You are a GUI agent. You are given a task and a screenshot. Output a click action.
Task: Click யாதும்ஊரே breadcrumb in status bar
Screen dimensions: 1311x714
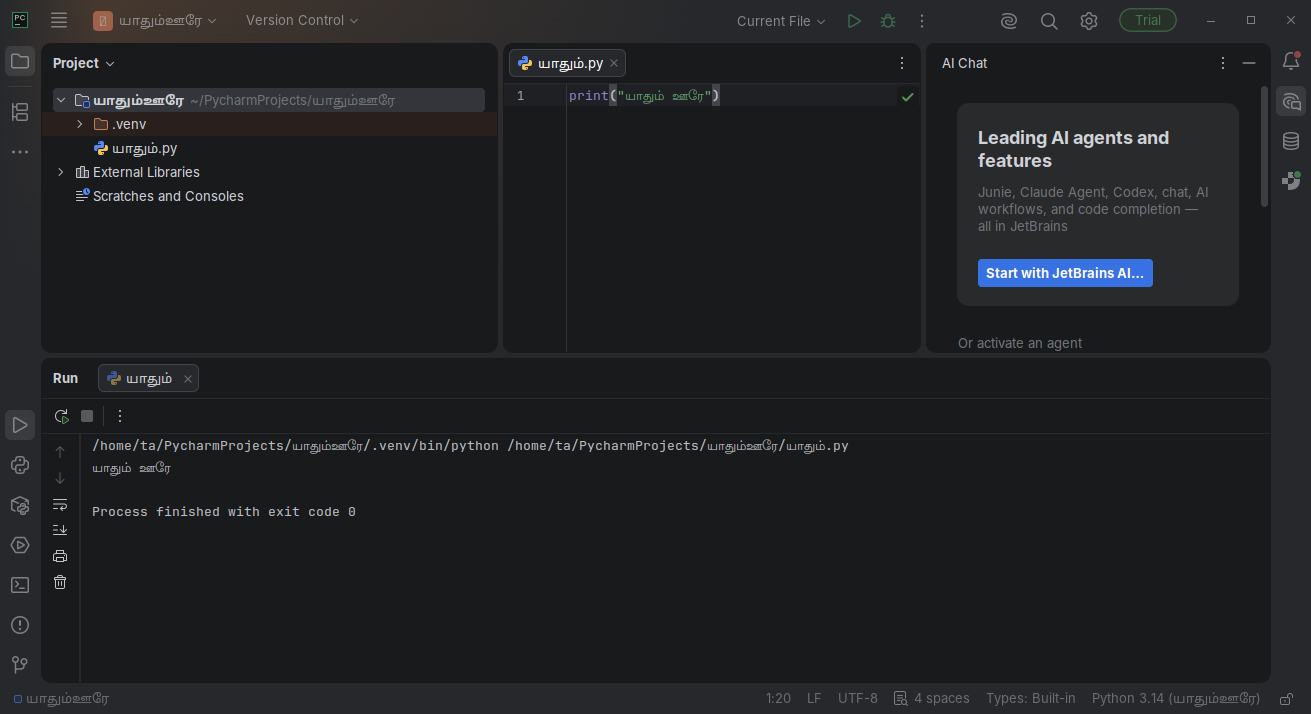pyautogui.click(x=62, y=698)
